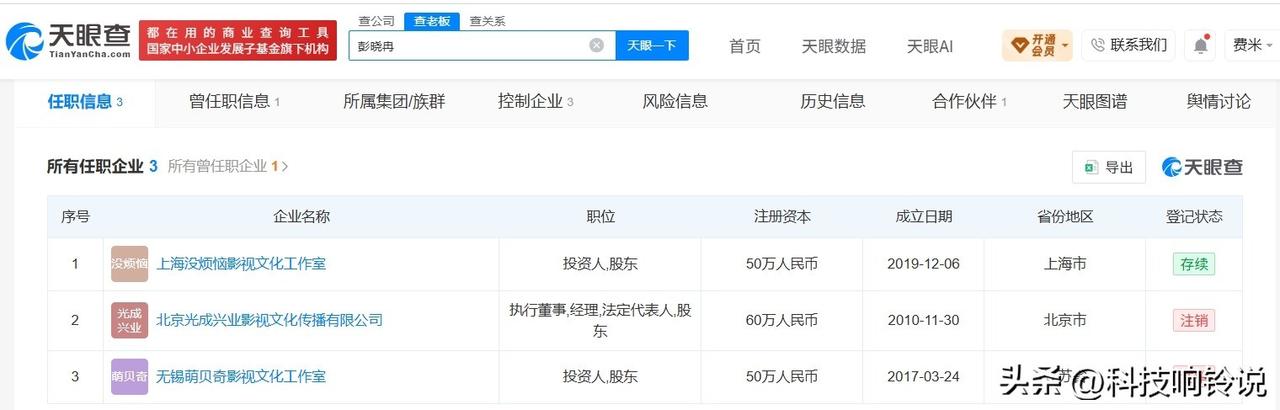This screenshot has height=410, width=1280.
Task: Expand the 费米 user account dropdown
Action: pyautogui.click(x=1252, y=45)
